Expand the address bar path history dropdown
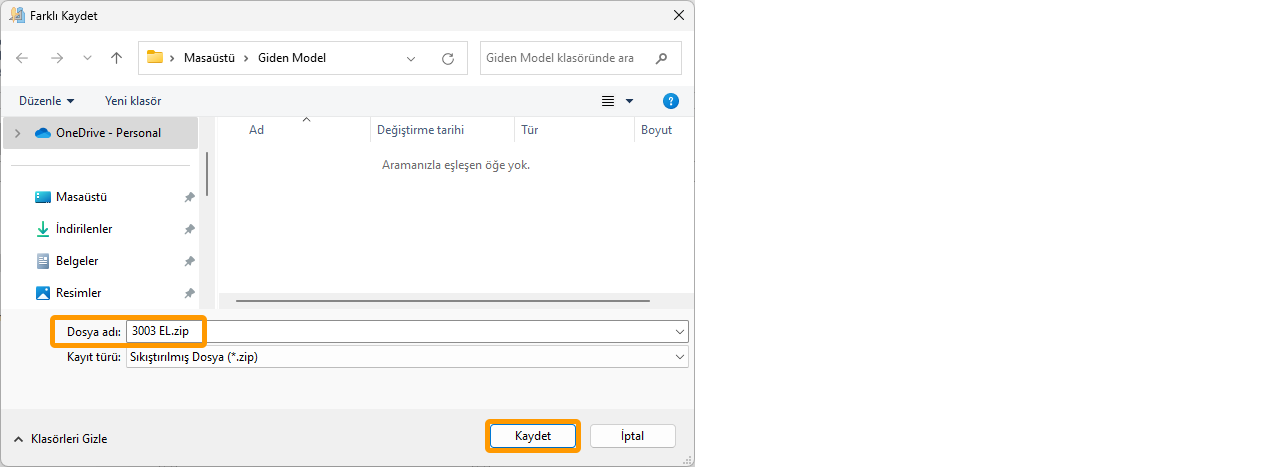This screenshot has height=467, width=1270. pyautogui.click(x=411, y=58)
